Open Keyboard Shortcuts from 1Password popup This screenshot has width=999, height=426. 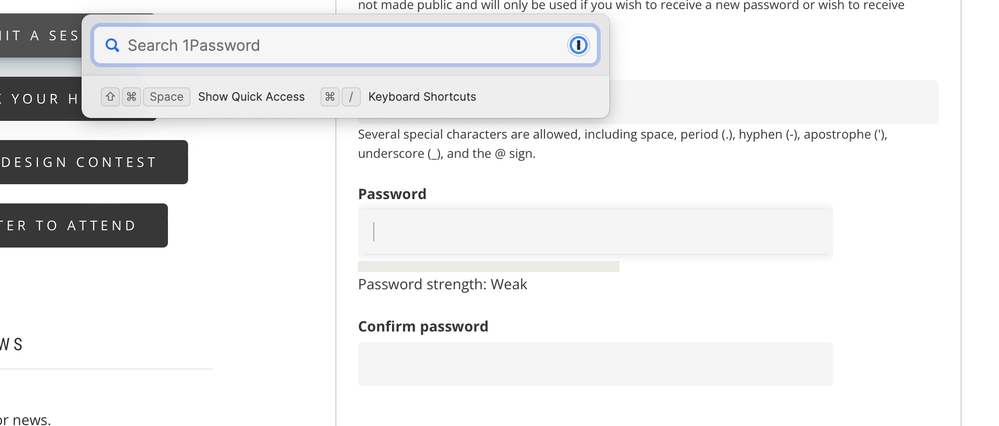click(422, 97)
